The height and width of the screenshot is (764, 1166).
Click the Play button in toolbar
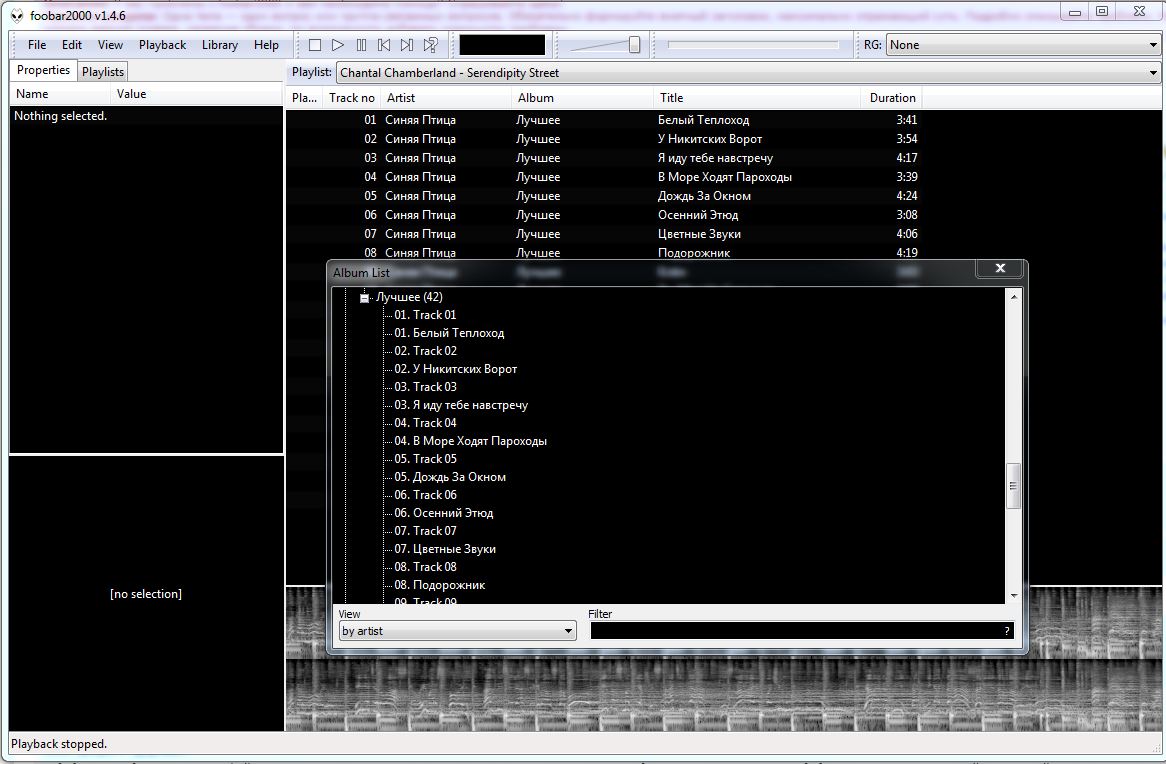(338, 45)
